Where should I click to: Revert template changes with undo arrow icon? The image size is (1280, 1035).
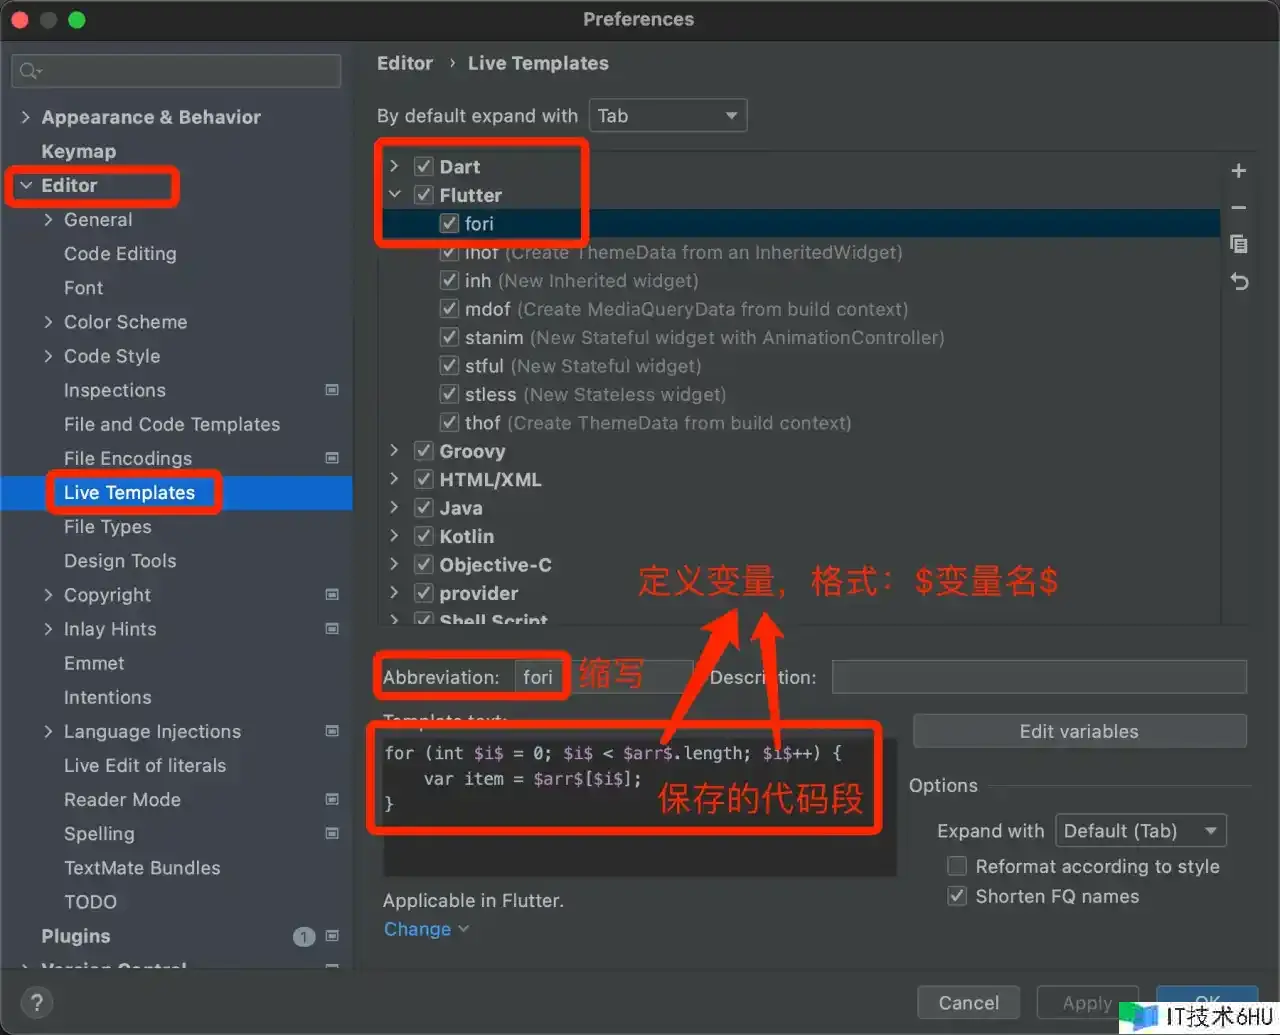pyautogui.click(x=1238, y=282)
